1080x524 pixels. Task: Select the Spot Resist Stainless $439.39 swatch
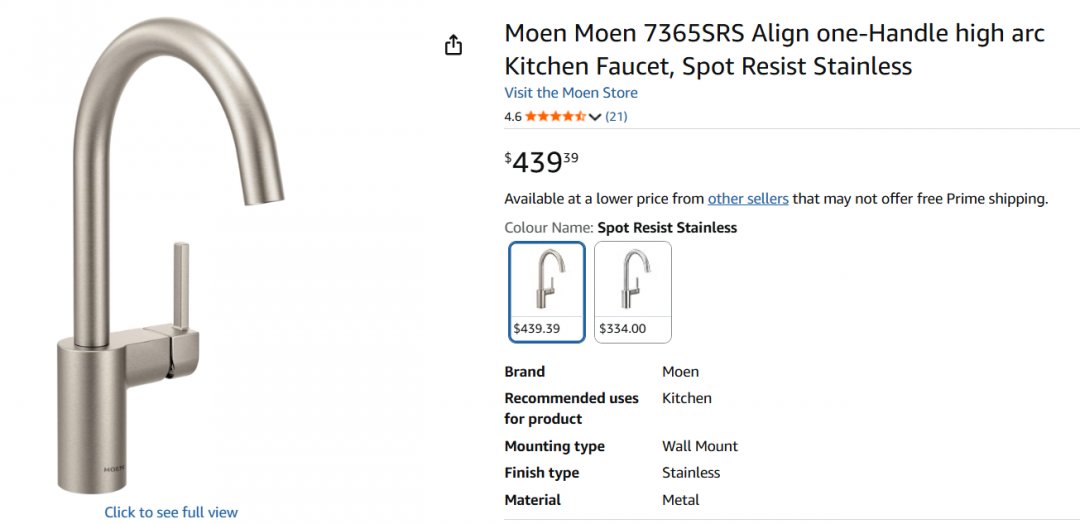[546, 292]
